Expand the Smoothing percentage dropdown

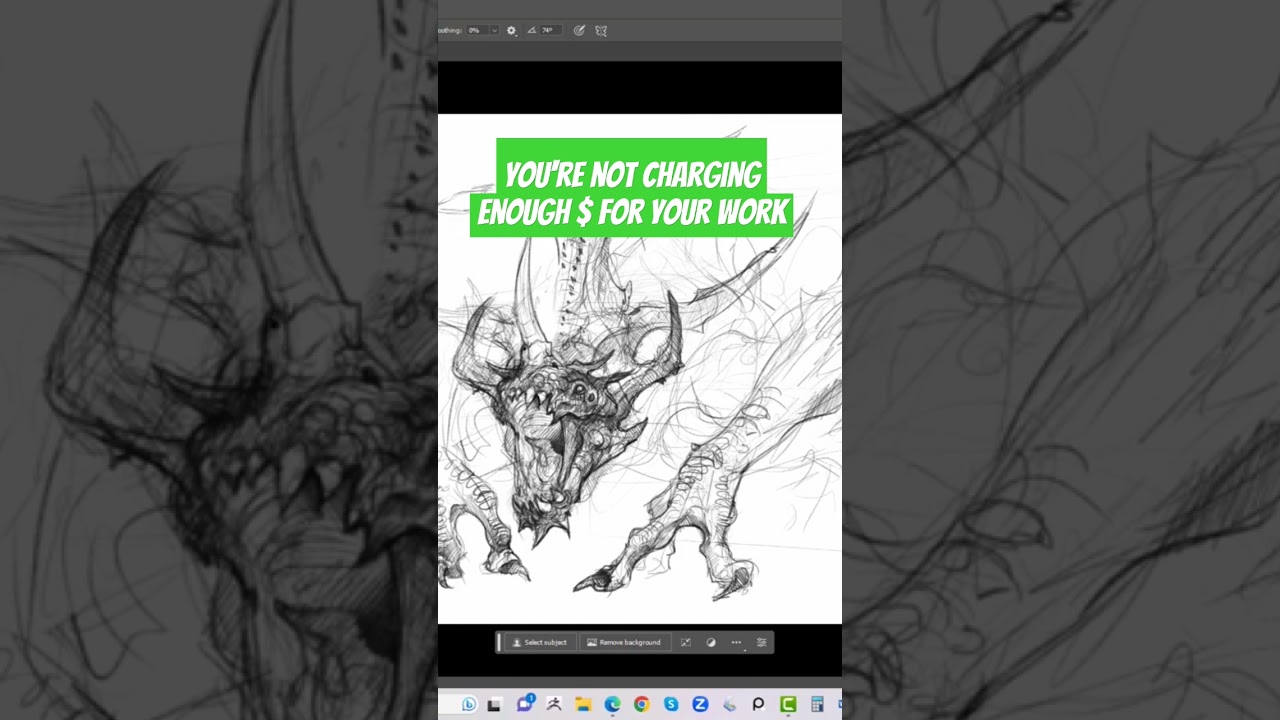pos(494,31)
